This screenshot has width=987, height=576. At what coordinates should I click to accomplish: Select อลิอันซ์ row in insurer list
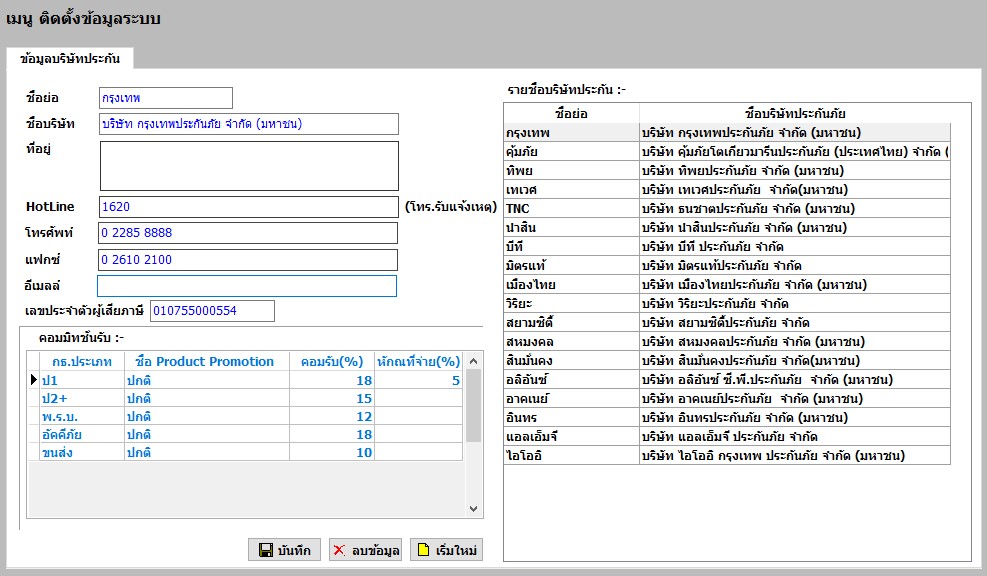coord(727,379)
